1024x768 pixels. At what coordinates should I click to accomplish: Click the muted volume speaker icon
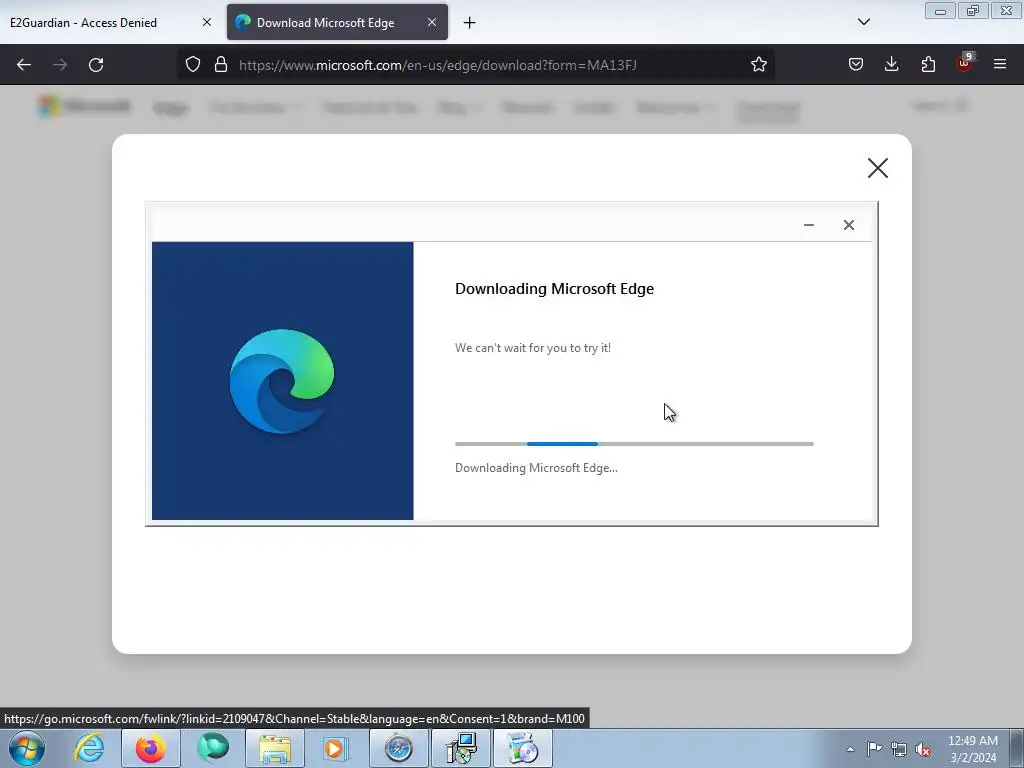(x=923, y=749)
